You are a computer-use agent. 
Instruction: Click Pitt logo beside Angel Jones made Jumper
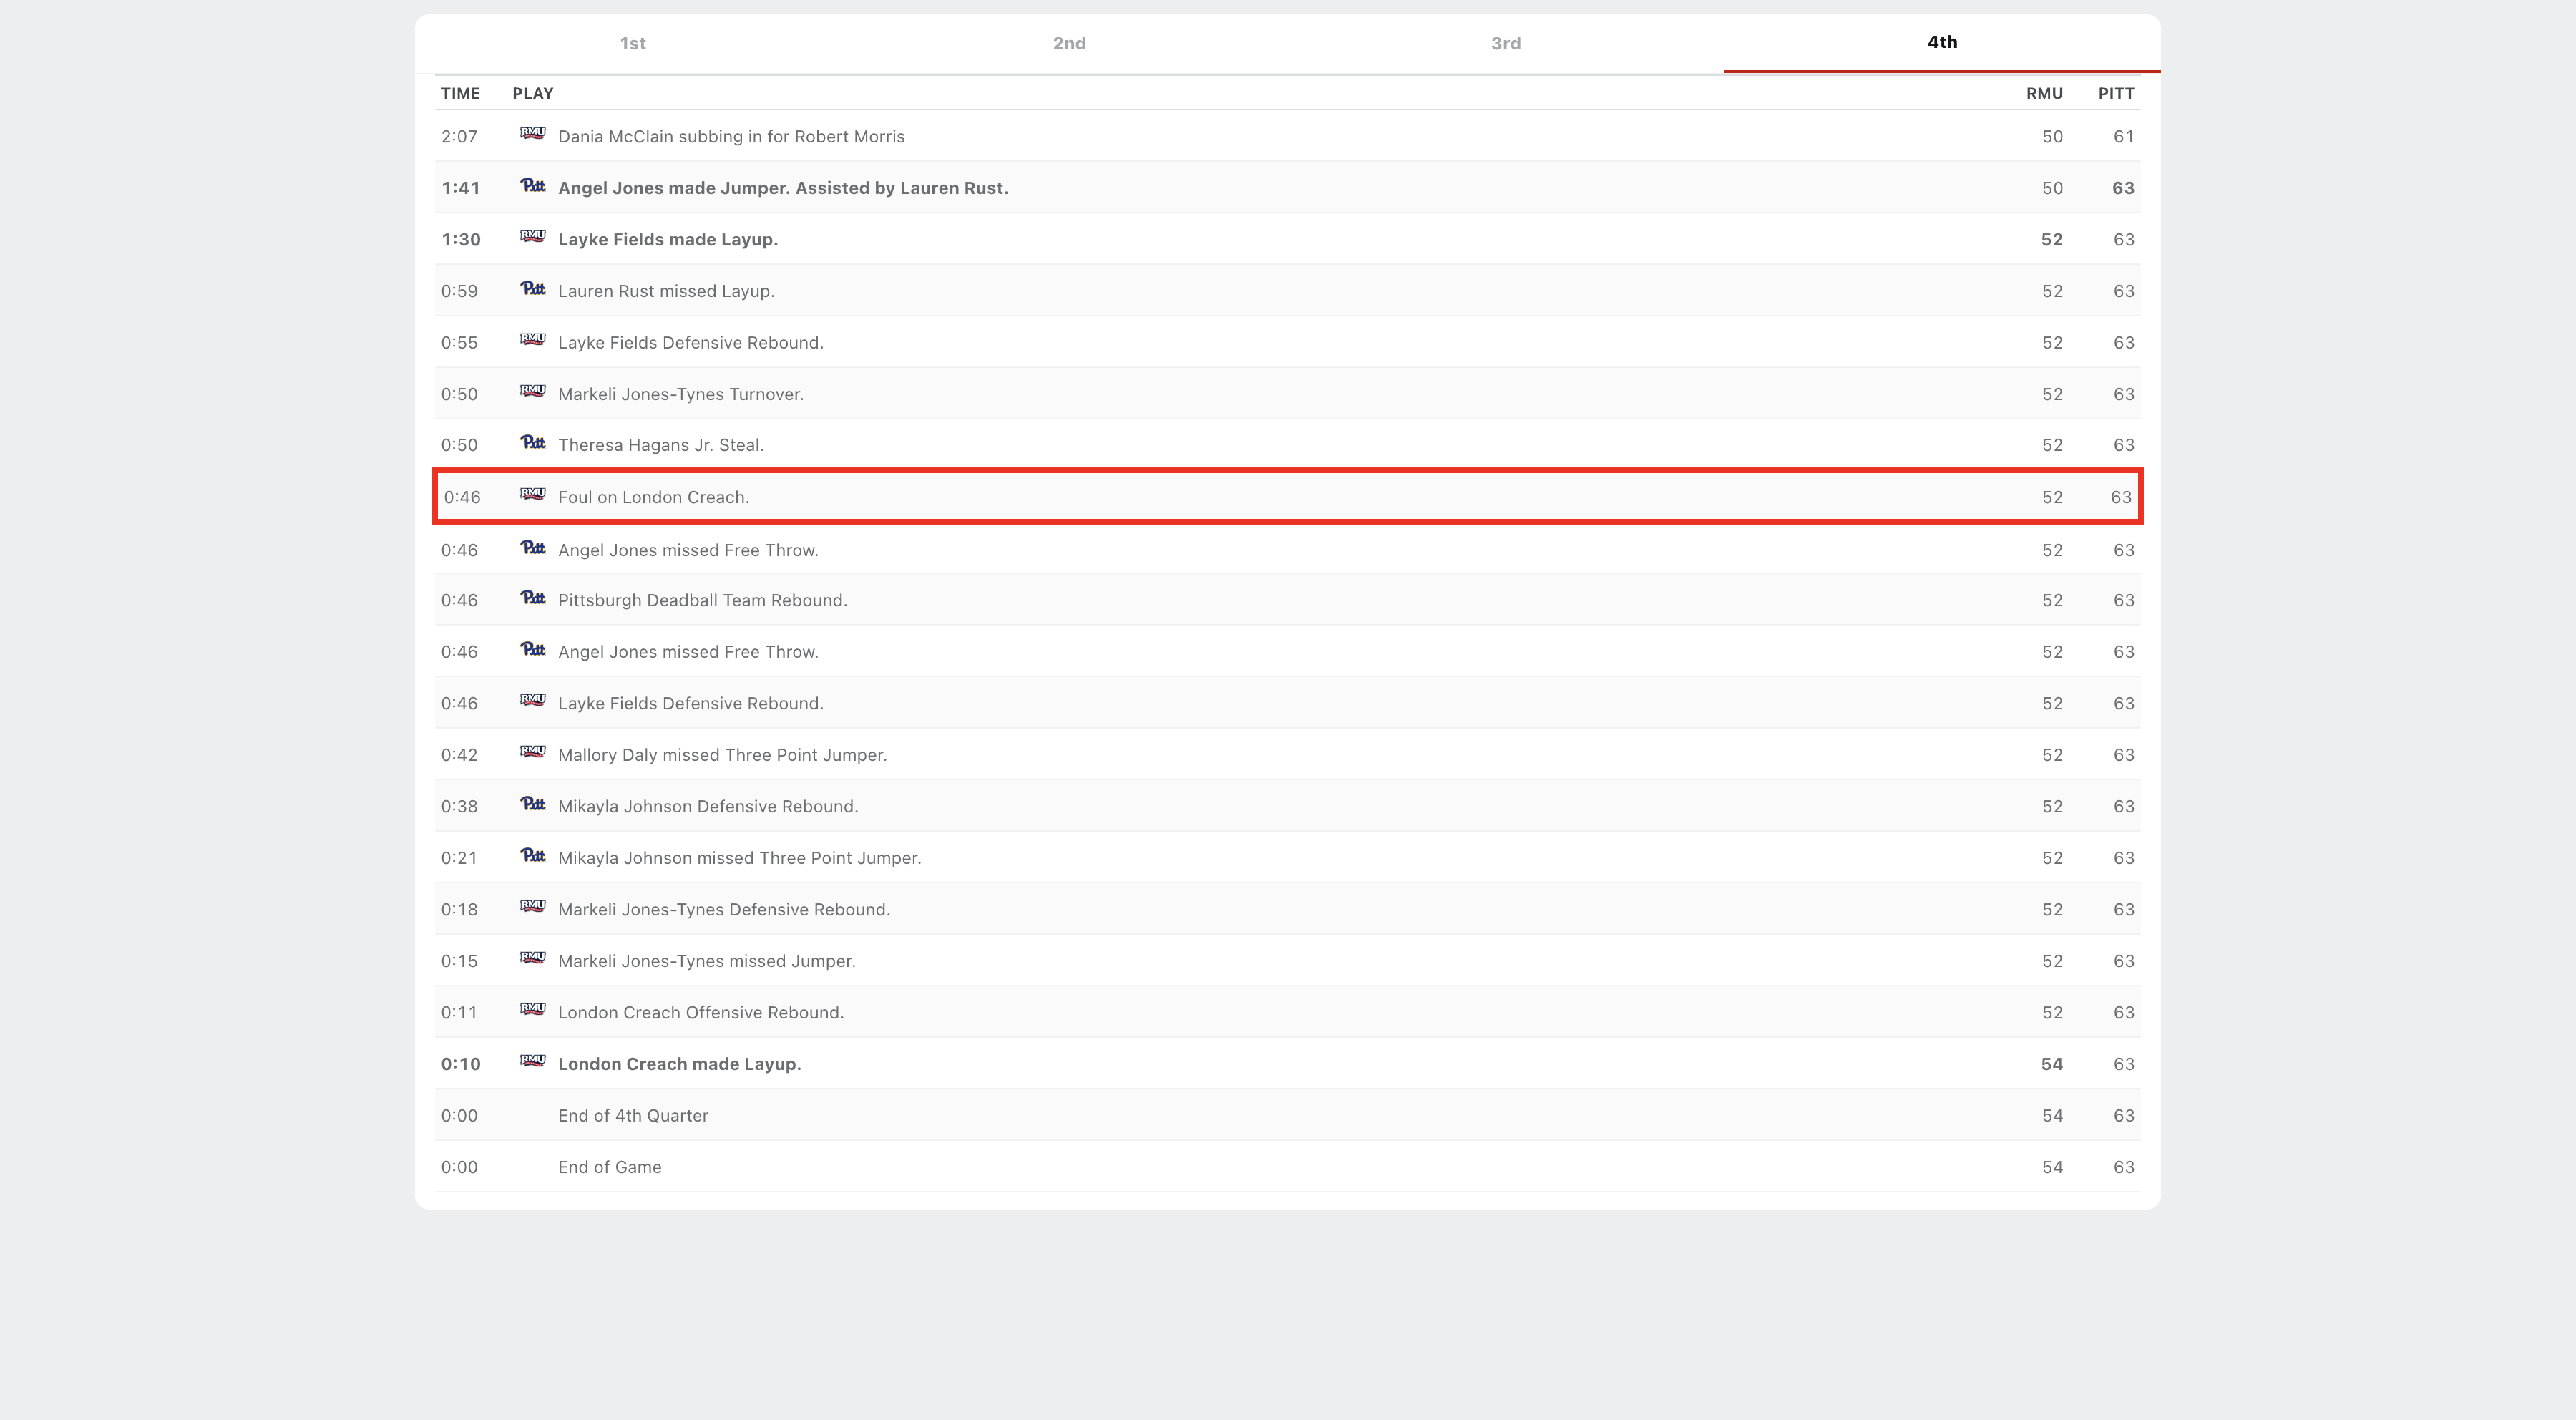pyautogui.click(x=532, y=186)
